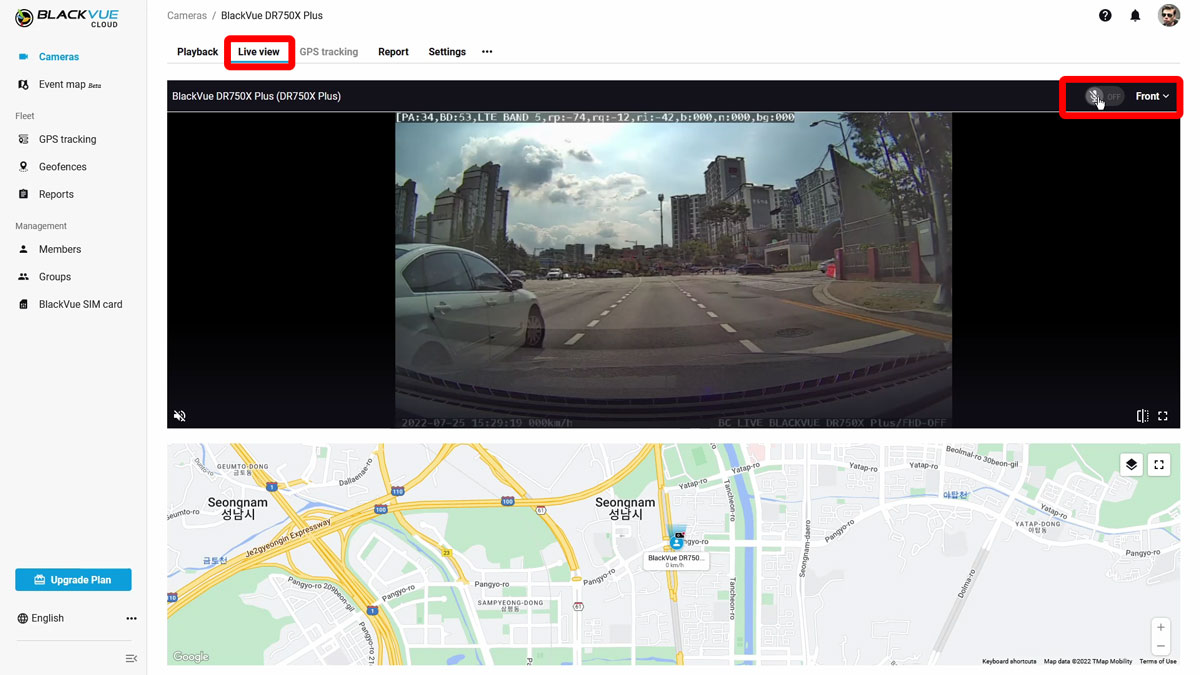This screenshot has height=675, width=1200.
Task: Unmute the live video sound
Action: (180, 416)
